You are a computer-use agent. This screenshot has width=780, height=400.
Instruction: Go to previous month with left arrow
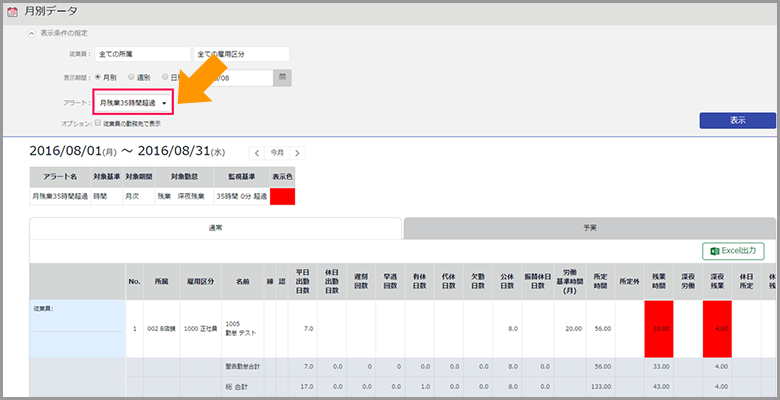(257, 153)
